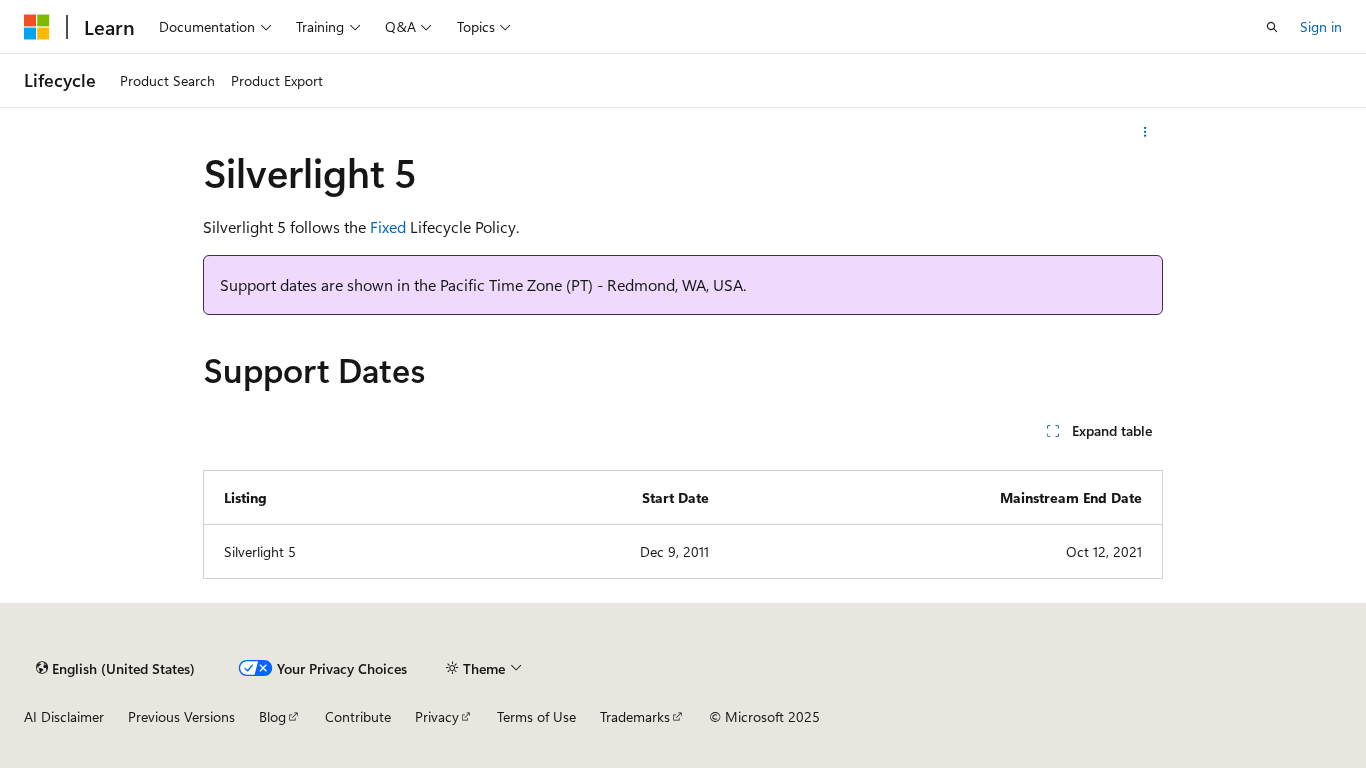Open the Product Export tab
The height and width of the screenshot is (768, 1366).
[277, 81]
